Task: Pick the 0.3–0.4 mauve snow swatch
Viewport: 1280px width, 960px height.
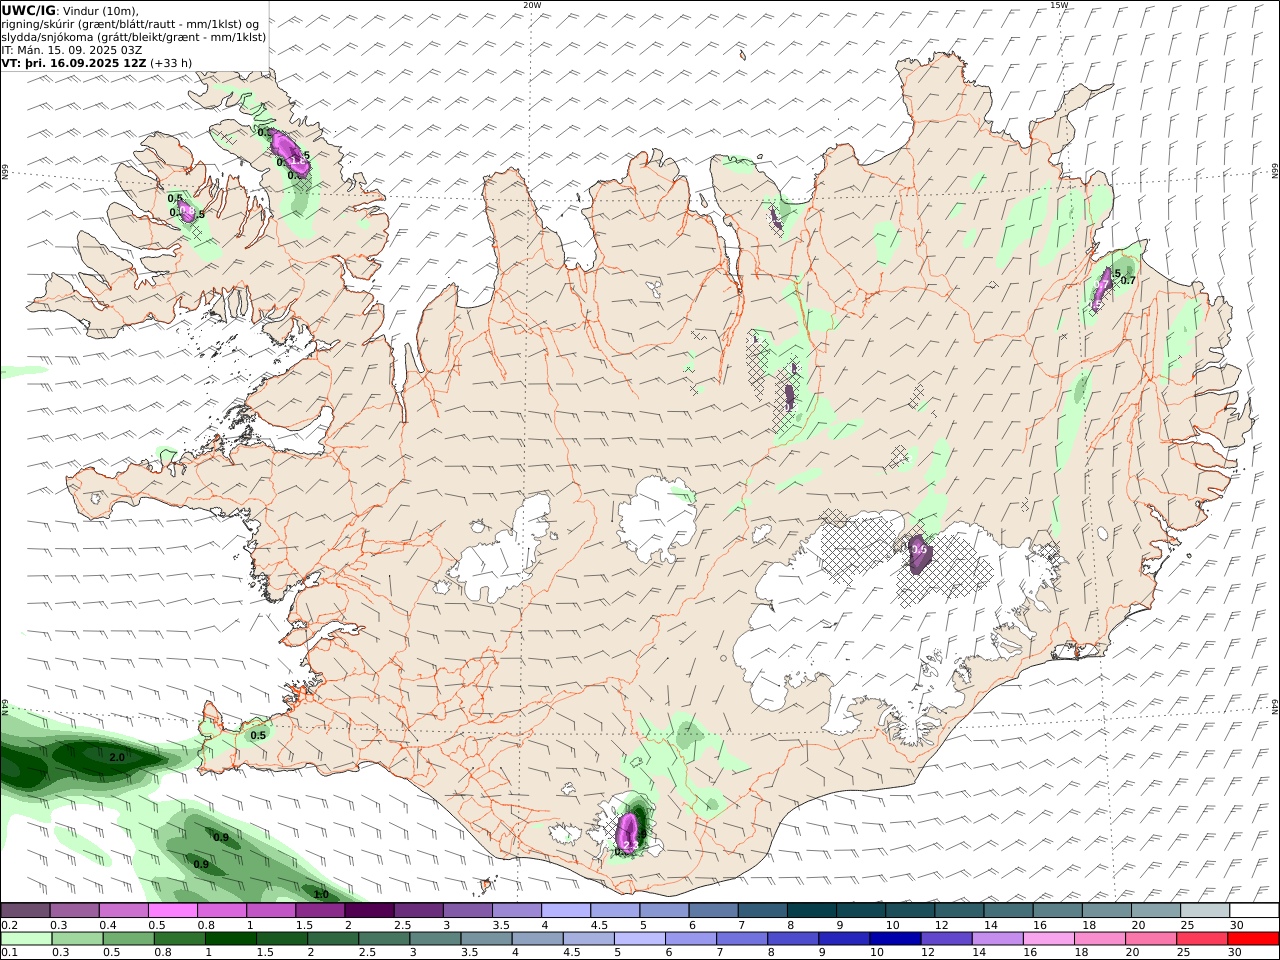Action: tap(74, 911)
